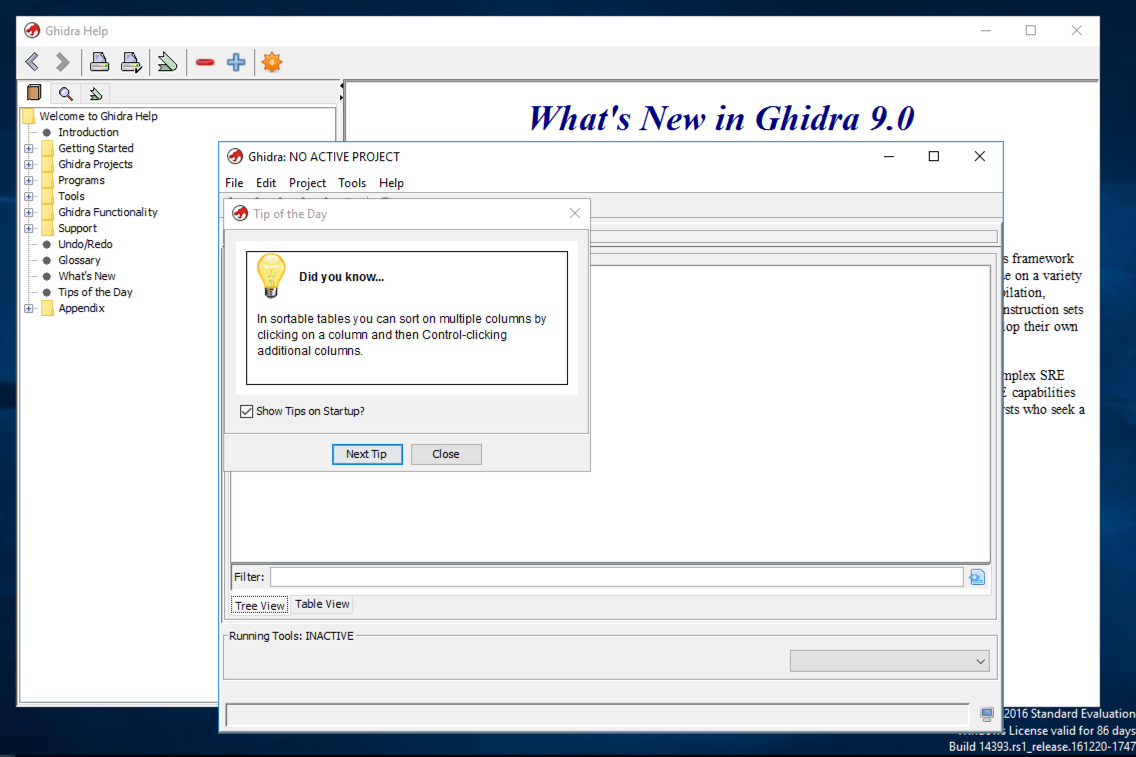Switch to Table of Contents book tab
This screenshot has height=757, width=1136.
(x=34, y=93)
